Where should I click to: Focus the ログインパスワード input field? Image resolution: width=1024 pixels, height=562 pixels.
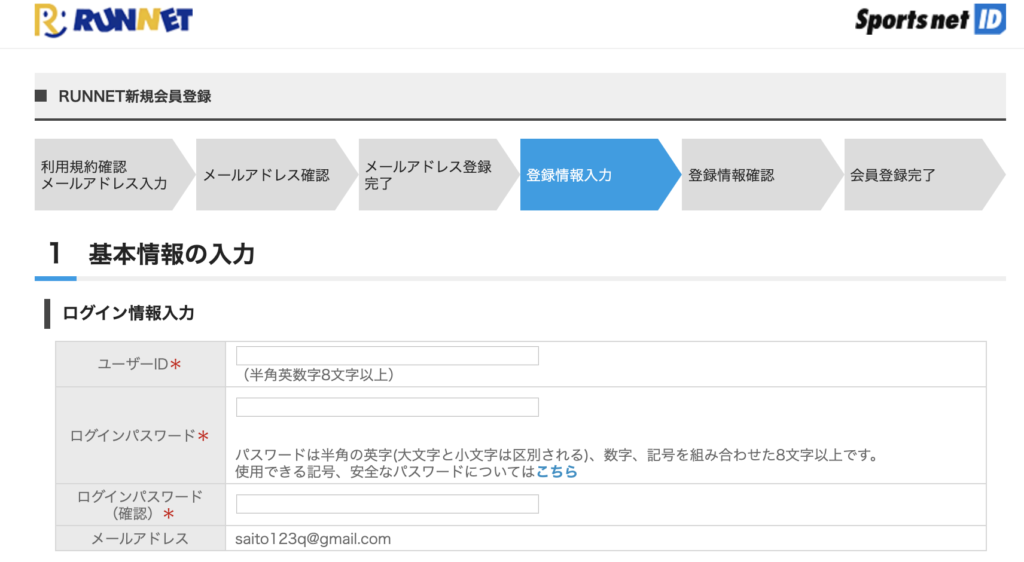pyautogui.click(x=387, y=407)
